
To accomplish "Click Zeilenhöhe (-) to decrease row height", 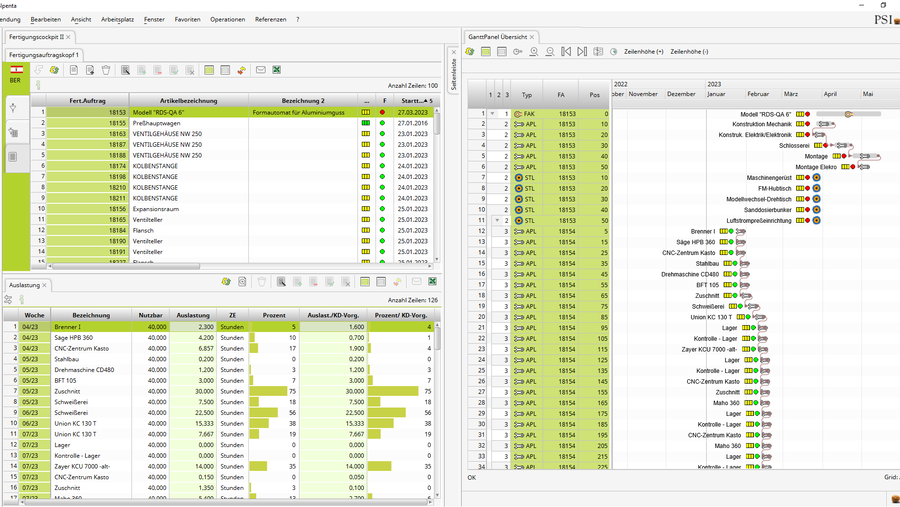I will (x=689, y=51).
